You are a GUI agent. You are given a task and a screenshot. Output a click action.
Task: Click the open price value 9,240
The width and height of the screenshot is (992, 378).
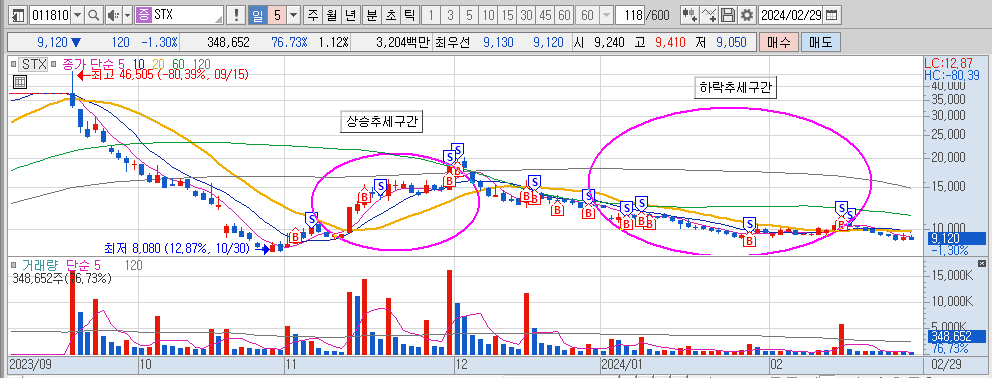tap(609, 43)
